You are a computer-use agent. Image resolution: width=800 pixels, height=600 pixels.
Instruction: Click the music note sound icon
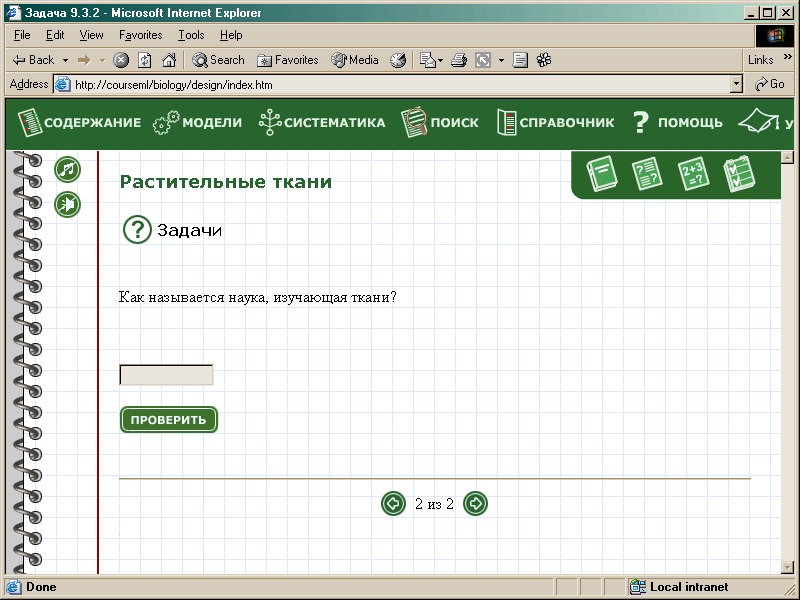(67, 170)
